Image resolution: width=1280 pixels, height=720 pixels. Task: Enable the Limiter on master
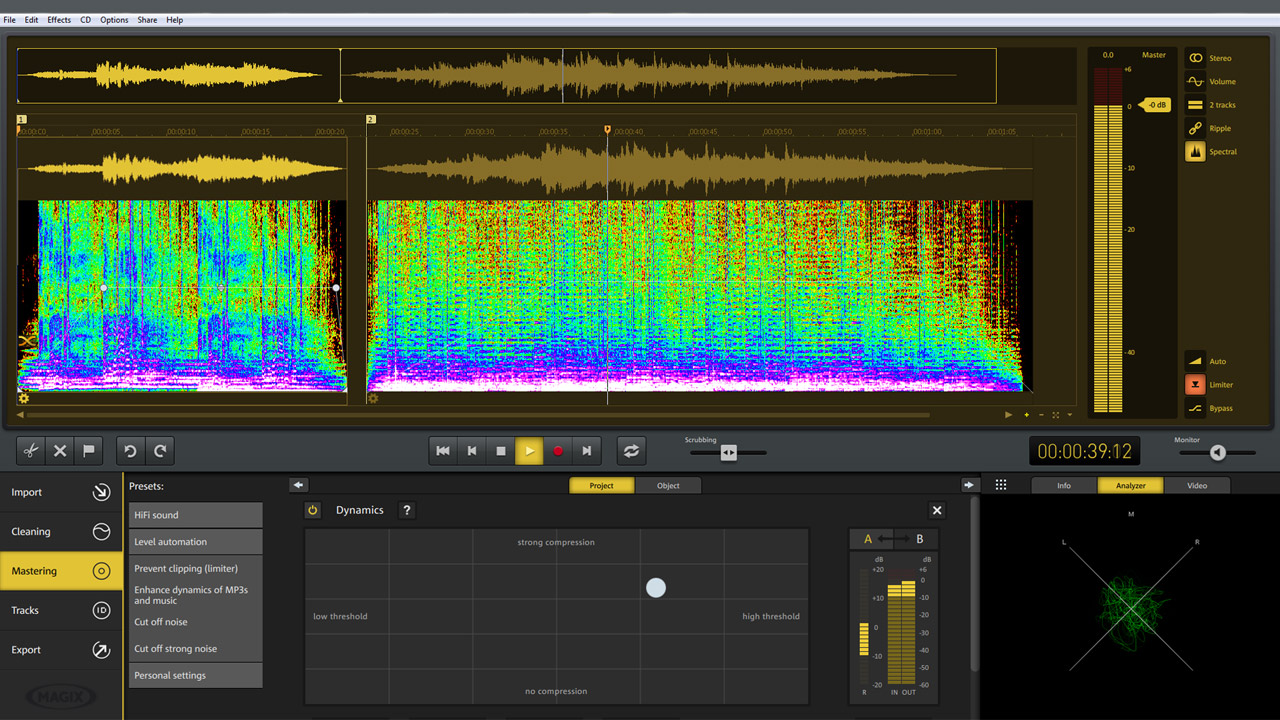(x=1195, y=385)
